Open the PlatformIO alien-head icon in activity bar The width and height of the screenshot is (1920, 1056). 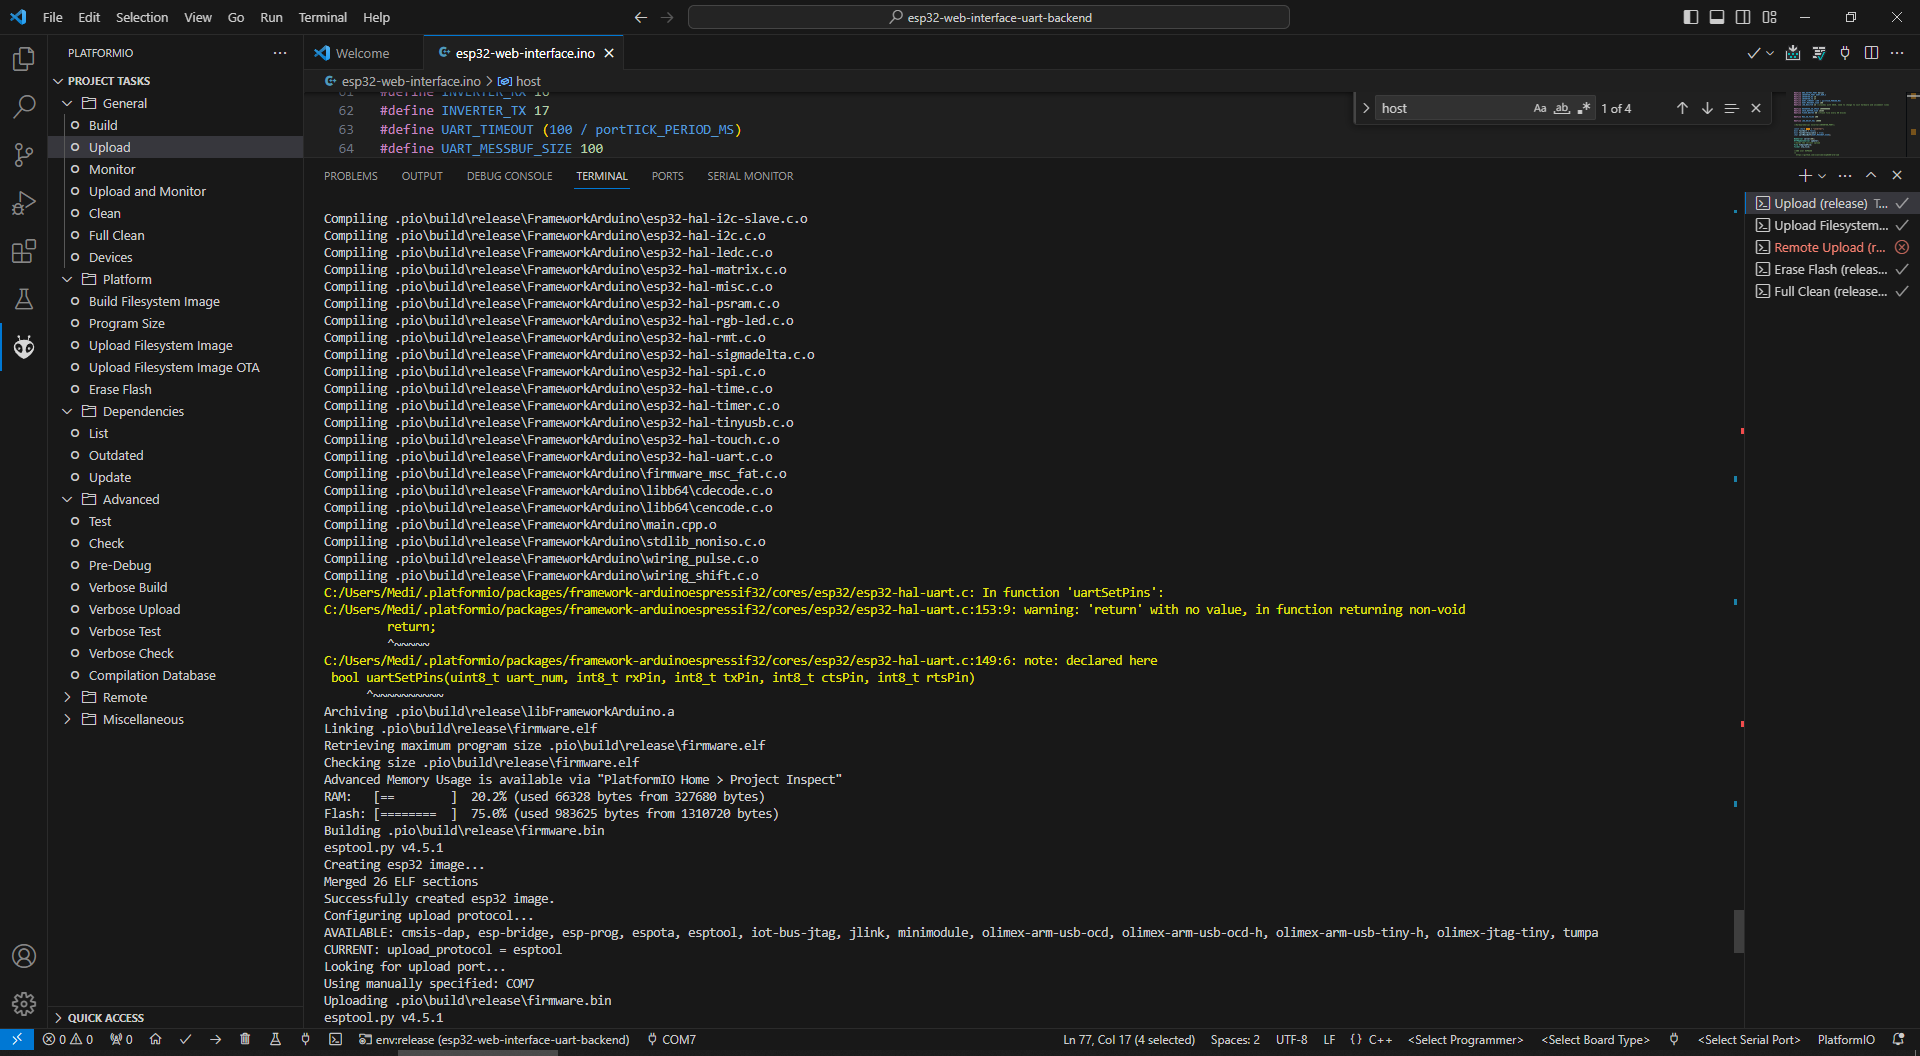(24, 347)
